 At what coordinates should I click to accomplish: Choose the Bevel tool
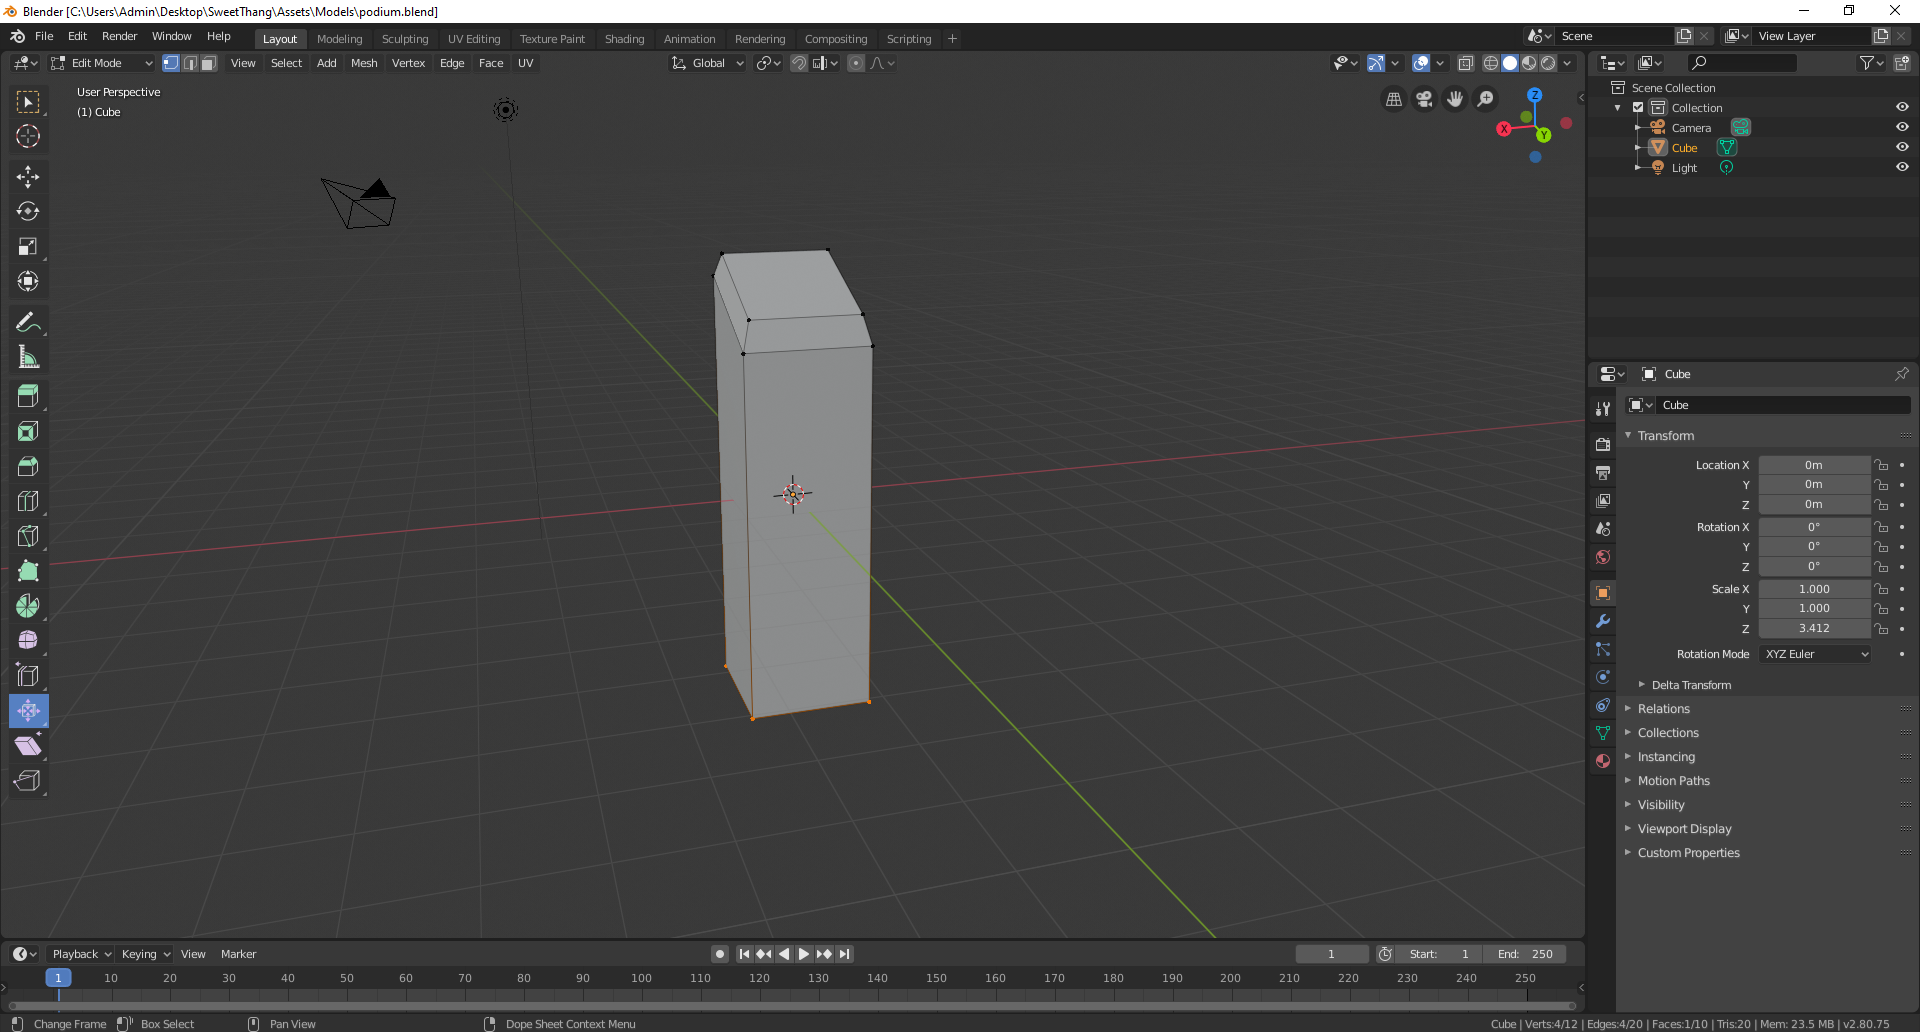click(x=28, y=466)
